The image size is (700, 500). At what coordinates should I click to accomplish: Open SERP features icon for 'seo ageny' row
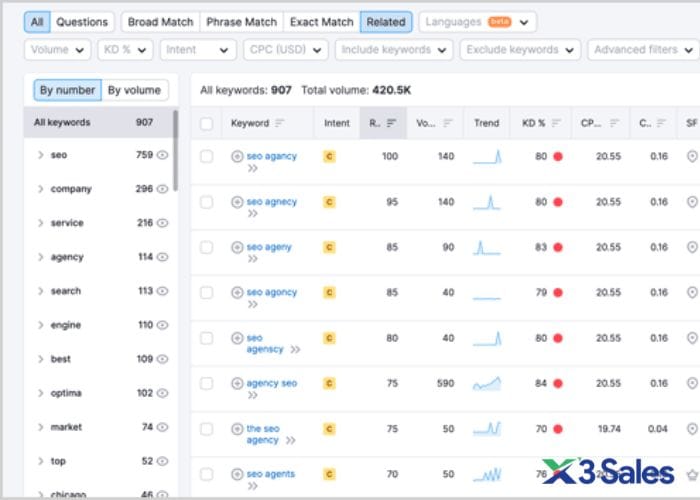pyautogui.click(x=692, y=247)
